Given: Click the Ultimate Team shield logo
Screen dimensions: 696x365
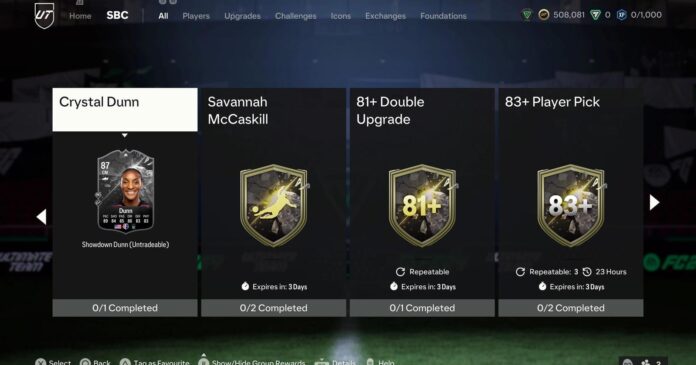Looking at the screenshot, I should click(x=44, y=16).
